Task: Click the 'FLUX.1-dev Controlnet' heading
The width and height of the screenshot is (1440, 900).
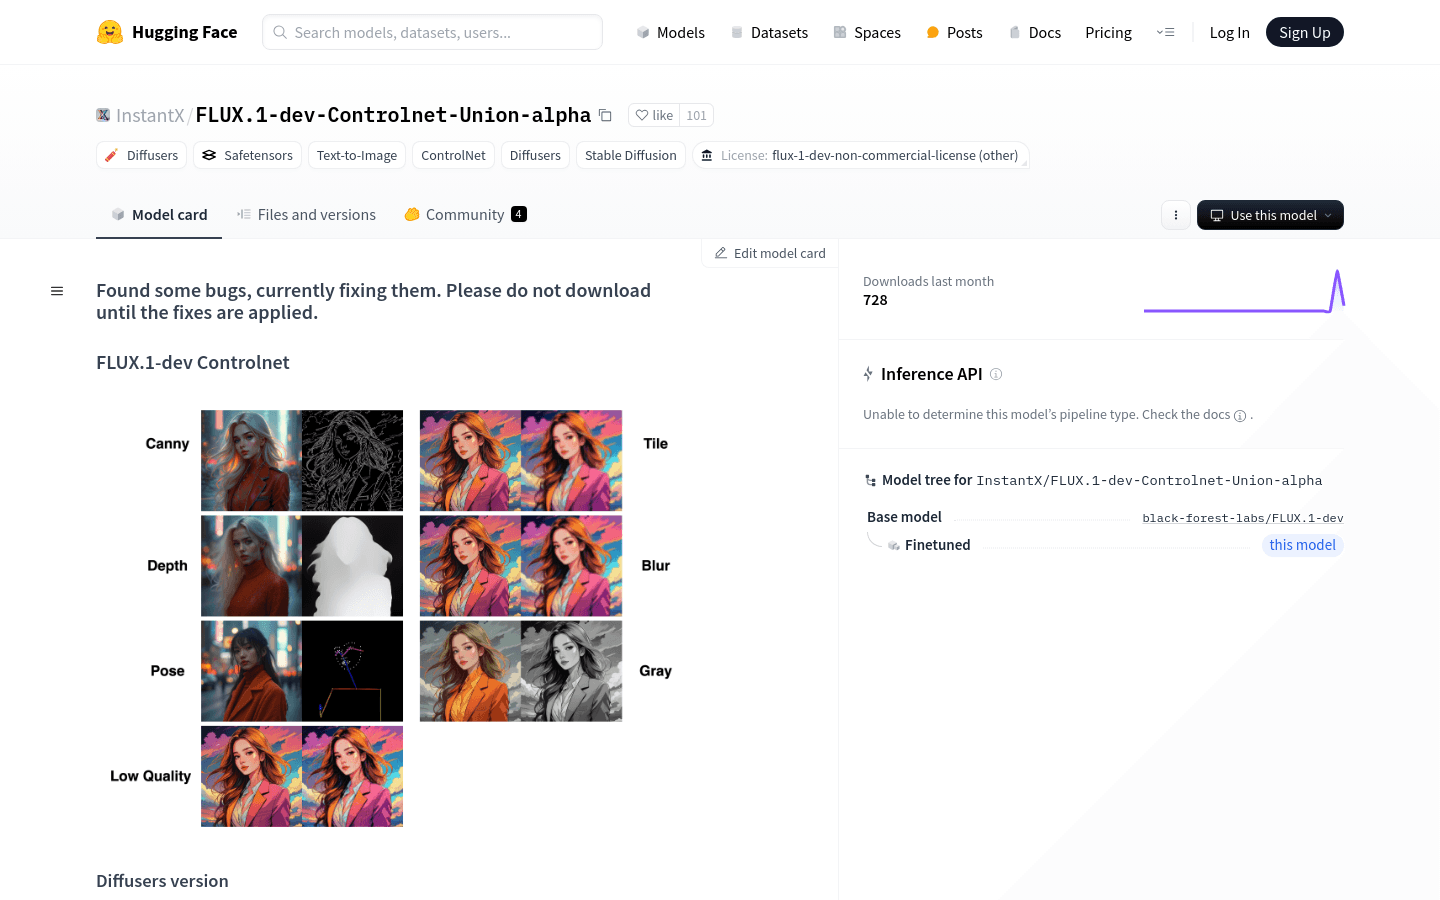Action: [193, 362]
